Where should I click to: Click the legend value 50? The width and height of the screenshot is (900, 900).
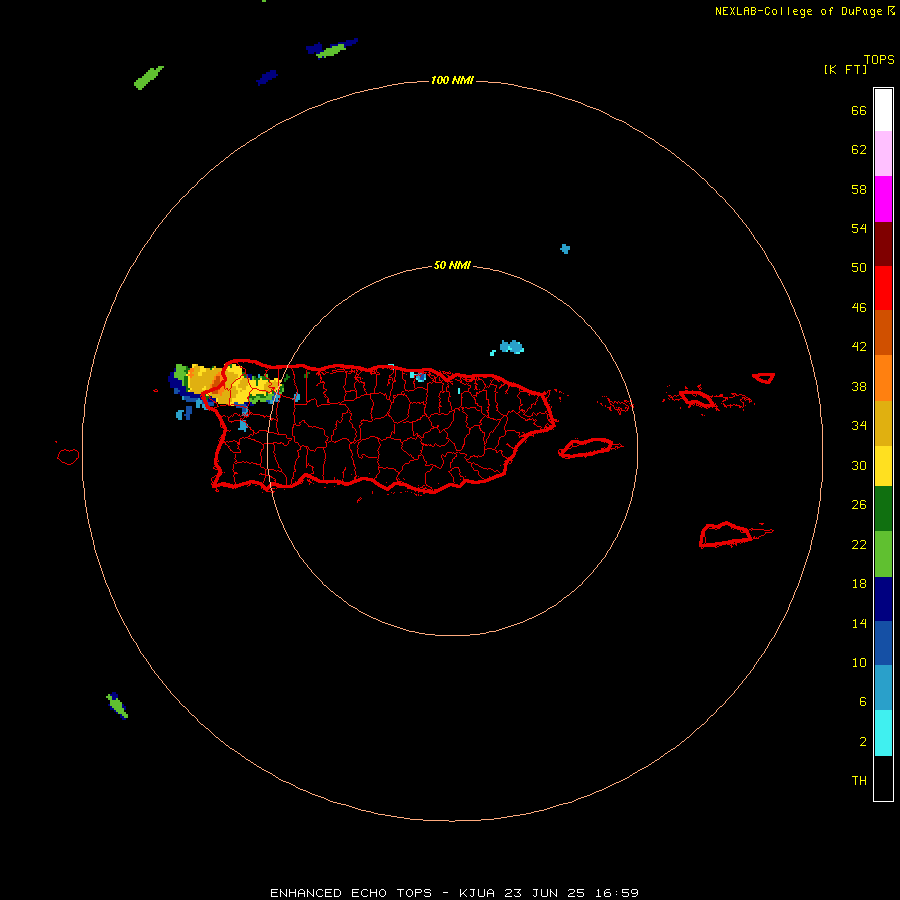click(859, 267)
